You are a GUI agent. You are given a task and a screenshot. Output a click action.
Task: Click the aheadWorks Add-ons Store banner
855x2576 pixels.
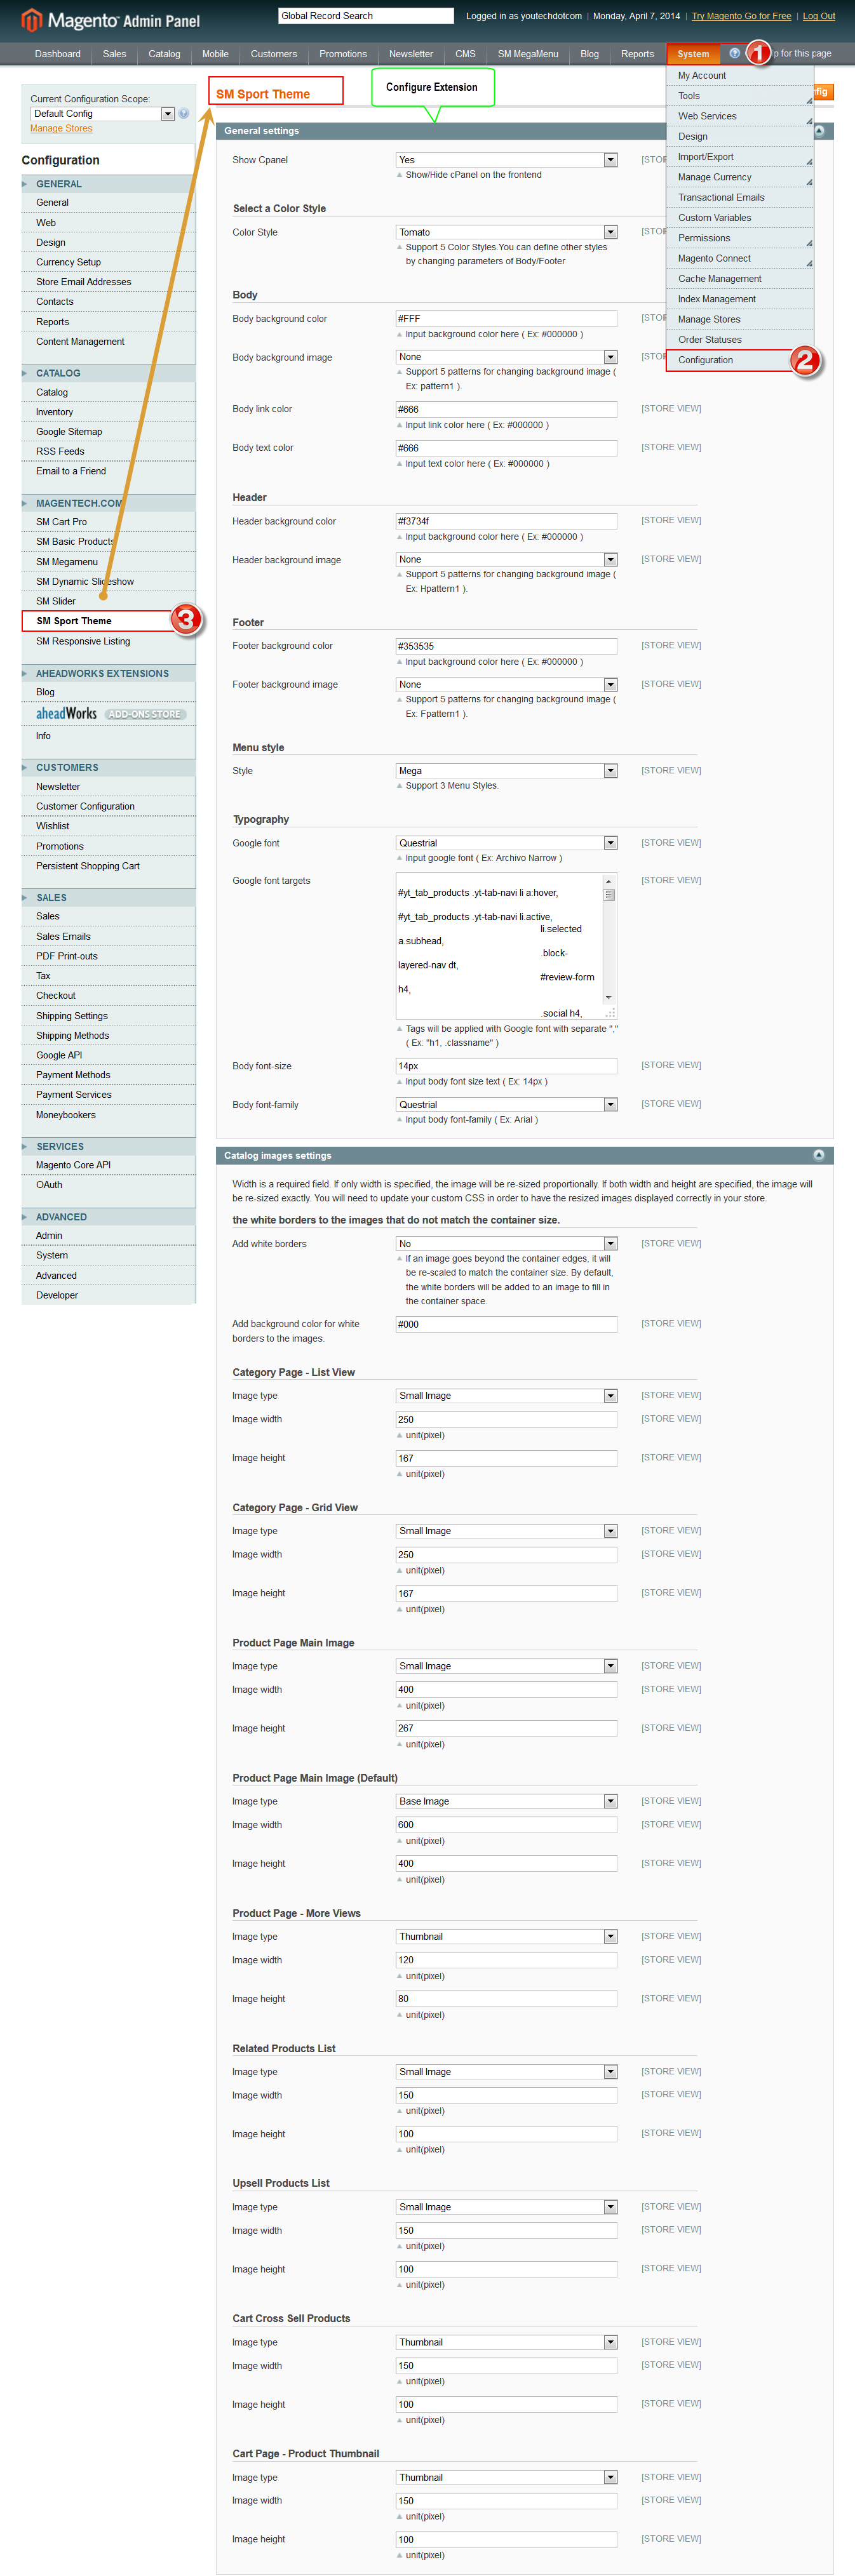[111, 713]
